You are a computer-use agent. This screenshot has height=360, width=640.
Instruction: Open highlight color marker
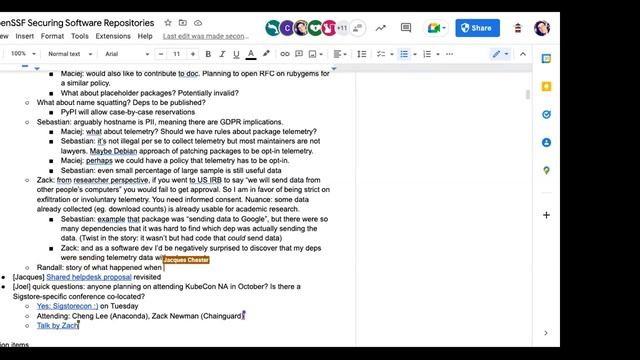(266, 53)
